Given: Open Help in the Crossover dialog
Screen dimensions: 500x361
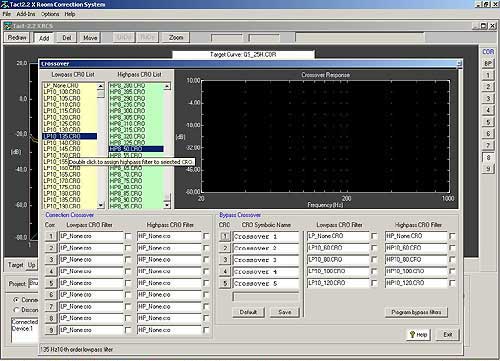Looking at the screenshot, I should pos(419,334).
